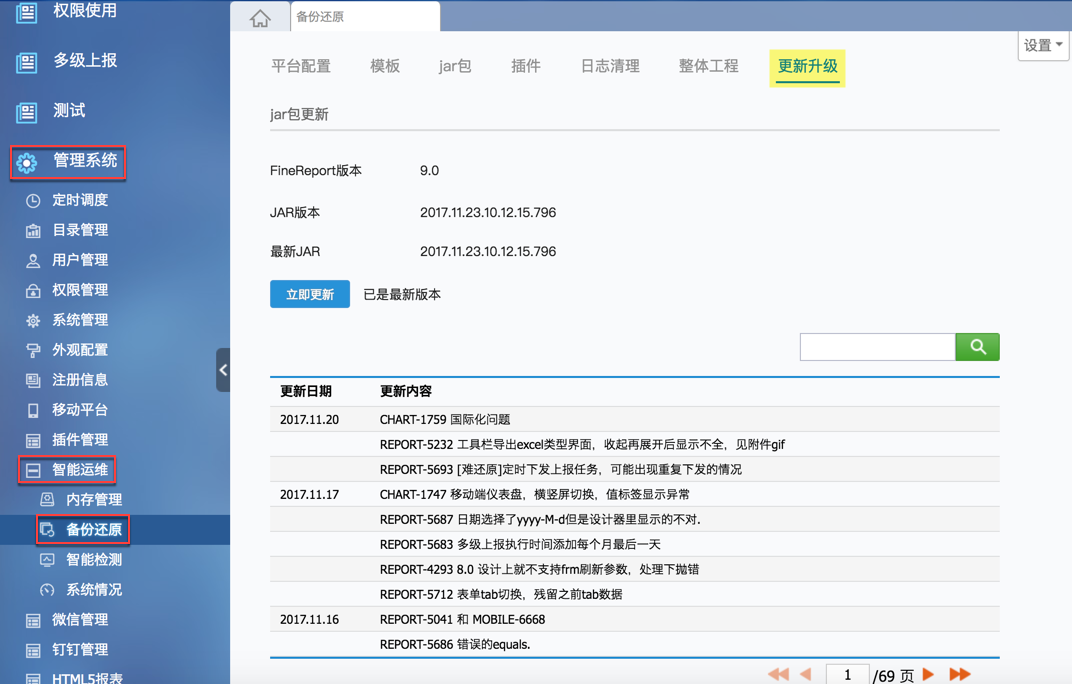This screenshot has width=1072, height=684.
Task: Click the 目录管理 icon
Action: pyautogui.click(x=33, y=231)
